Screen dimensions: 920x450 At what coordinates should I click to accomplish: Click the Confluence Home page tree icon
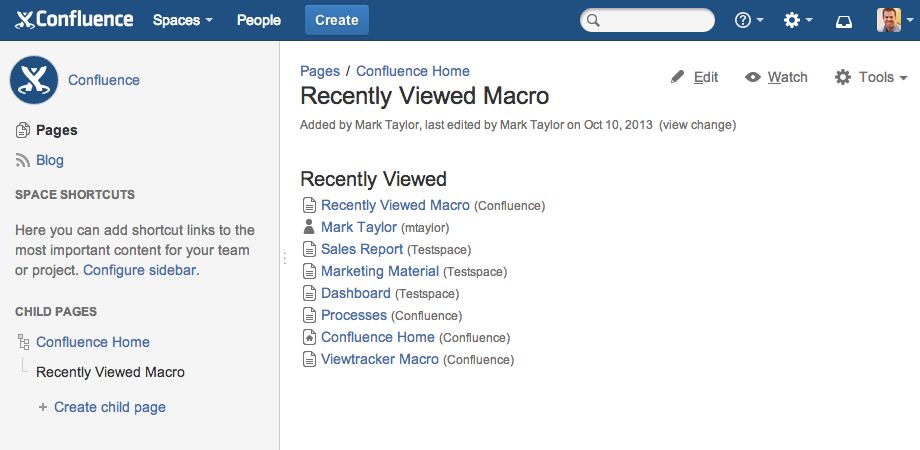tap(23, 342)
